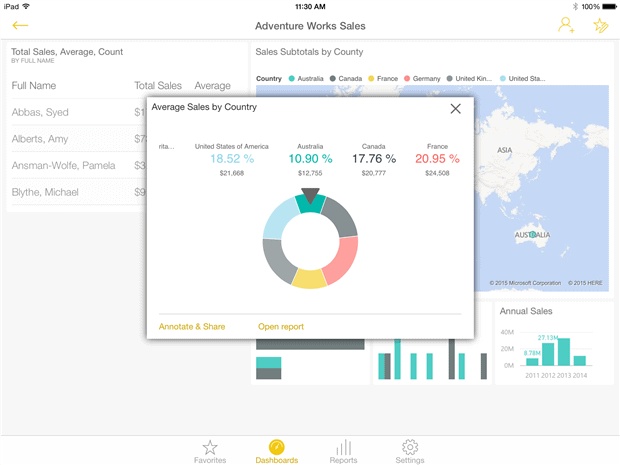Tap the Bluetooth status icon
620x465 pixels.
coord(575,6)
